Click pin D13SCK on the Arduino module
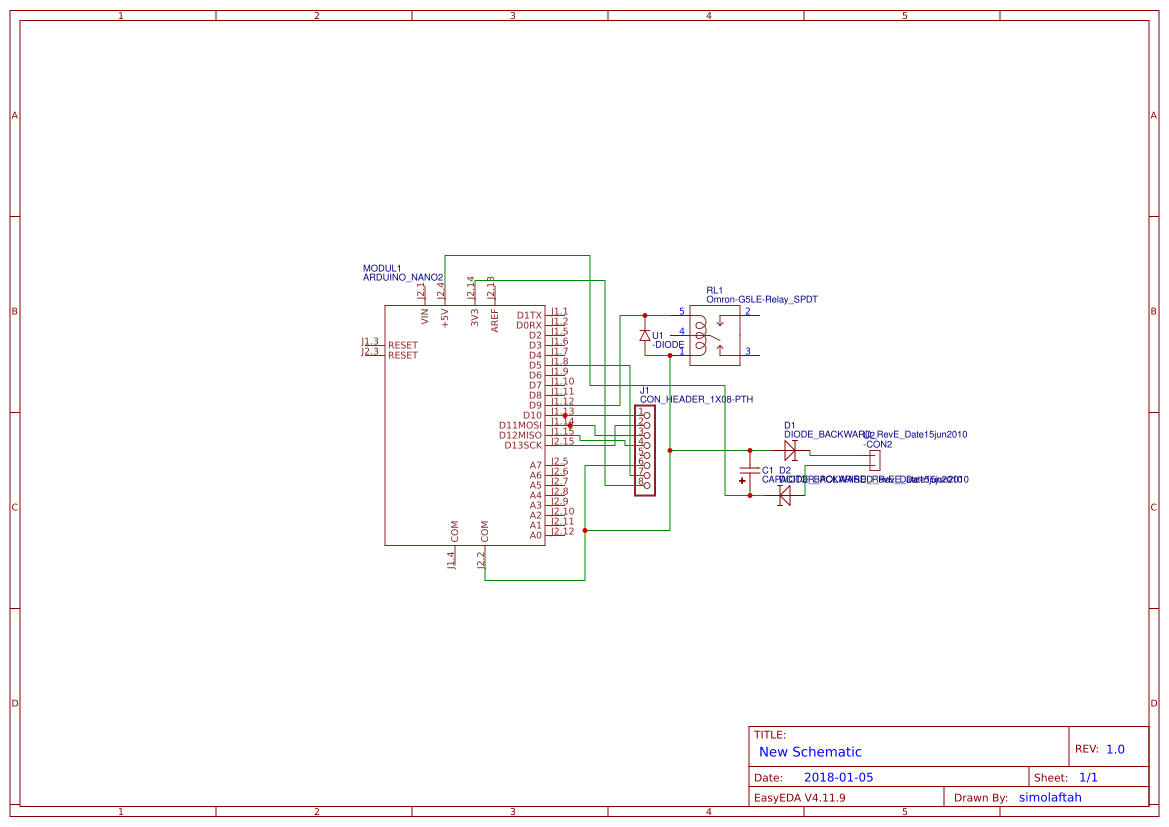 click(523, 444)
